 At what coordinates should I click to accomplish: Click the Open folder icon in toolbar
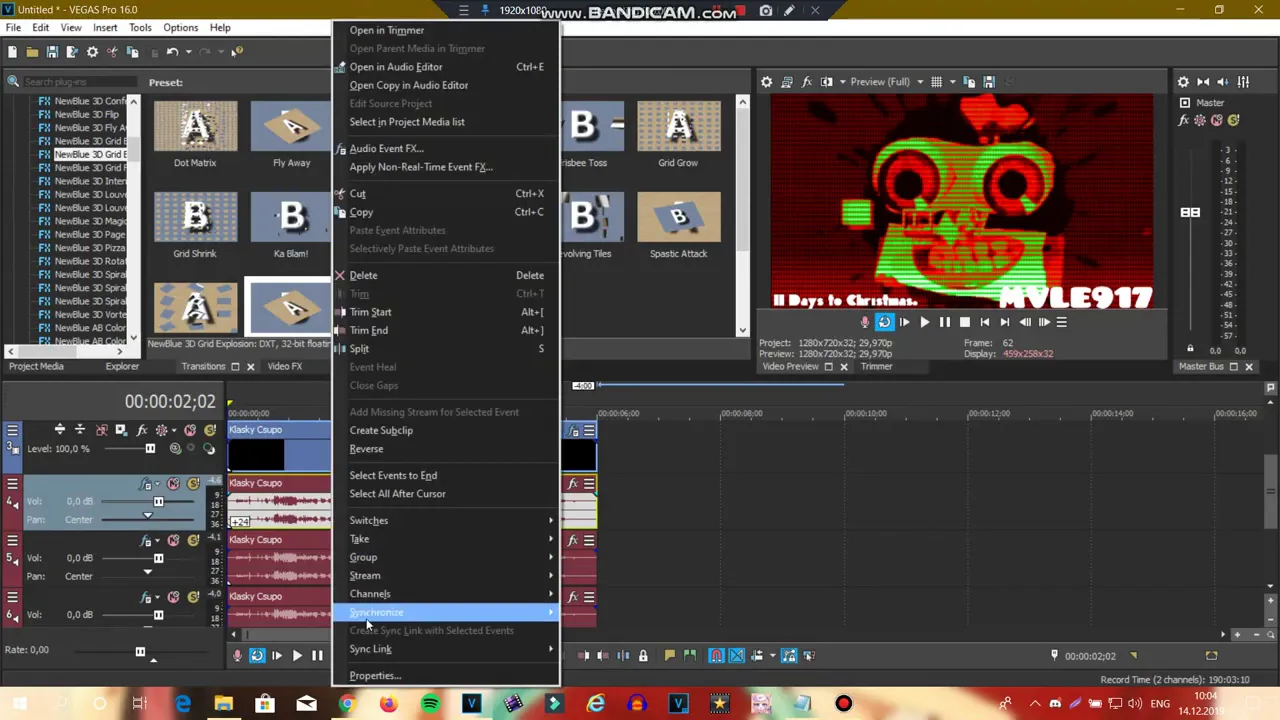pyautogui.click(x=32, y=52)
